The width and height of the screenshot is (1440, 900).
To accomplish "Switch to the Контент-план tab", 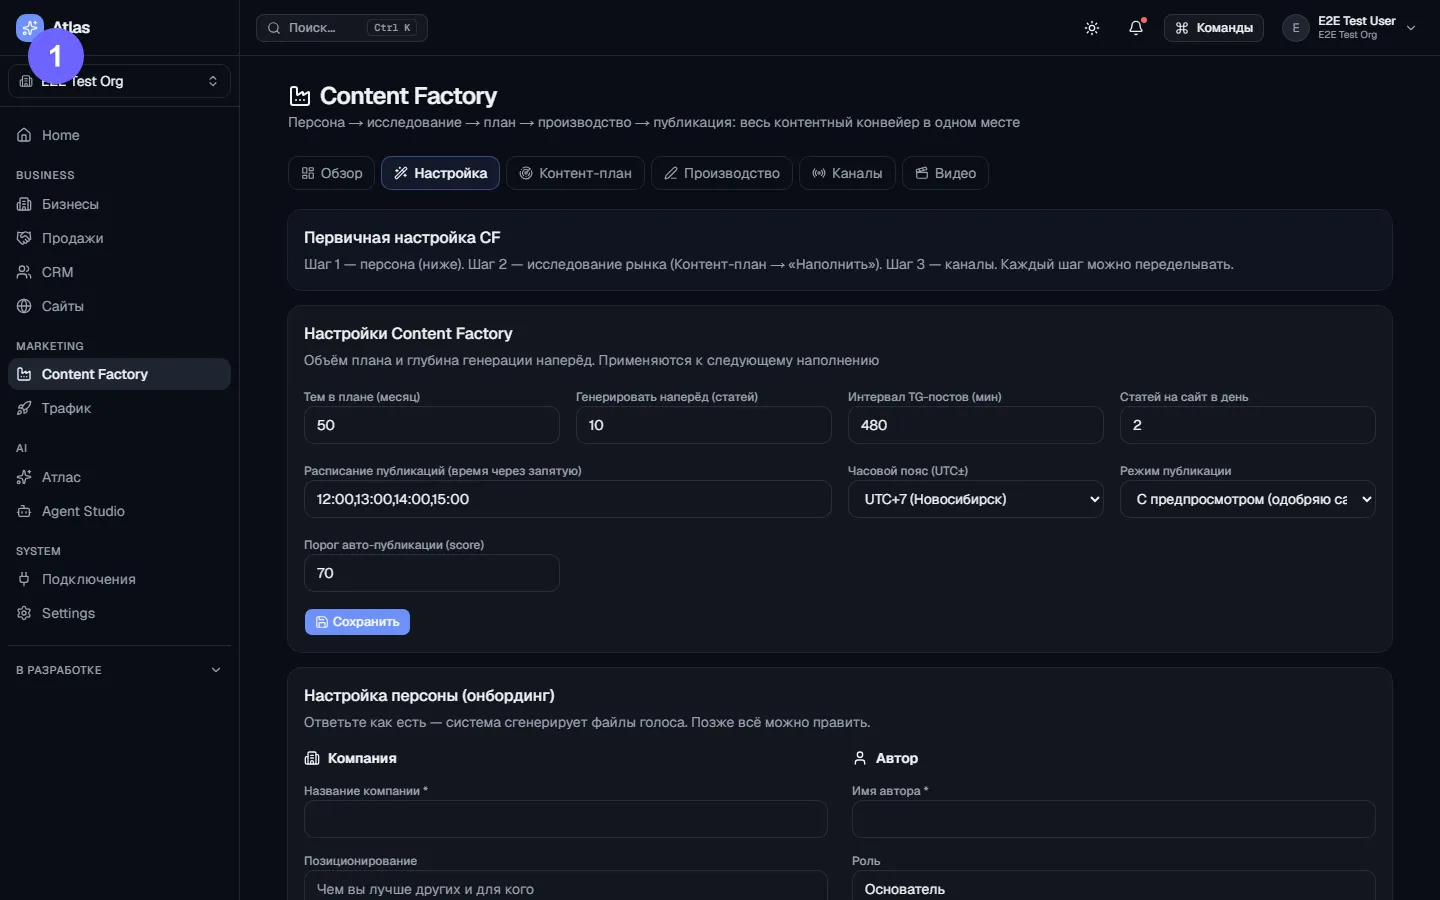I will pyautogui.click(x=575, y=173).
